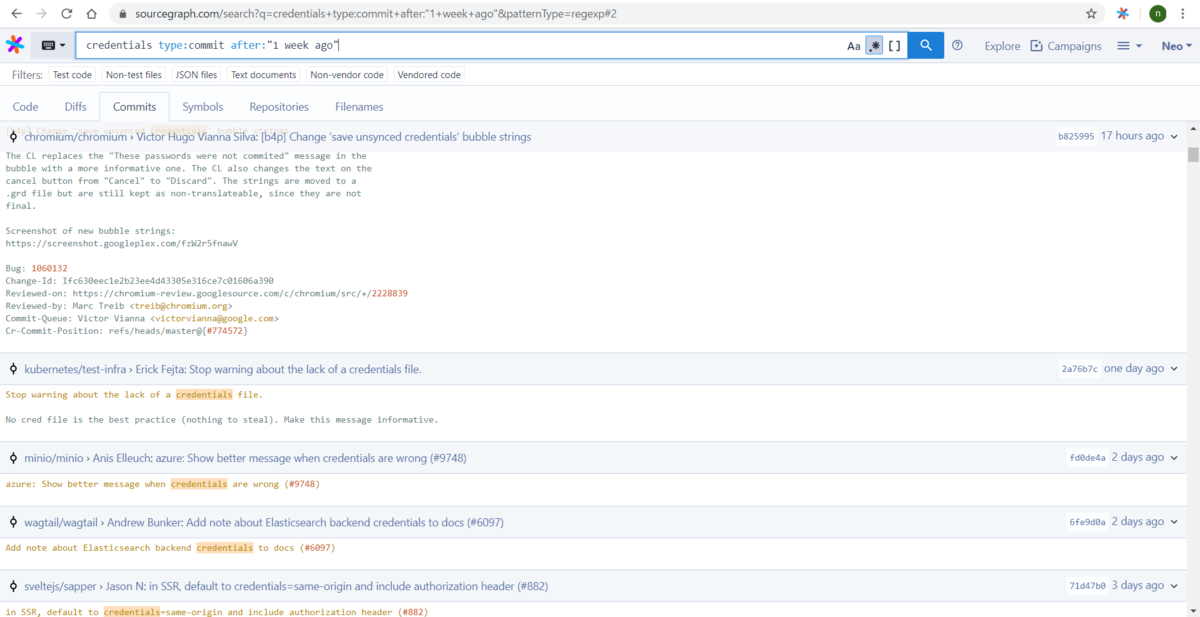Click commit icon beside sveltejs/sapper
This screenshot has width=1200, height=617.
pos(13,586)
